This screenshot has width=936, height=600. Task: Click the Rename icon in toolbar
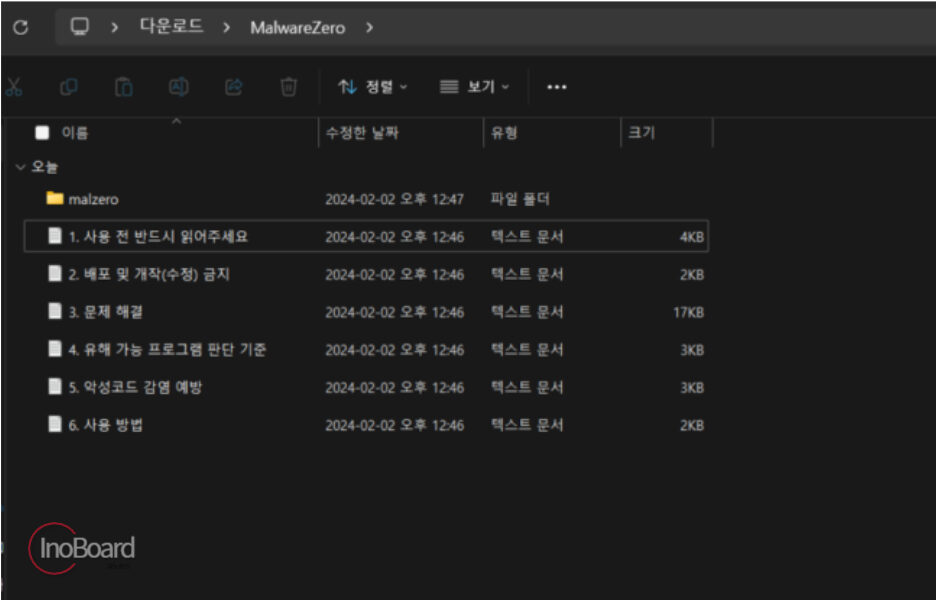pyautogui.click(x=178, y=87)
